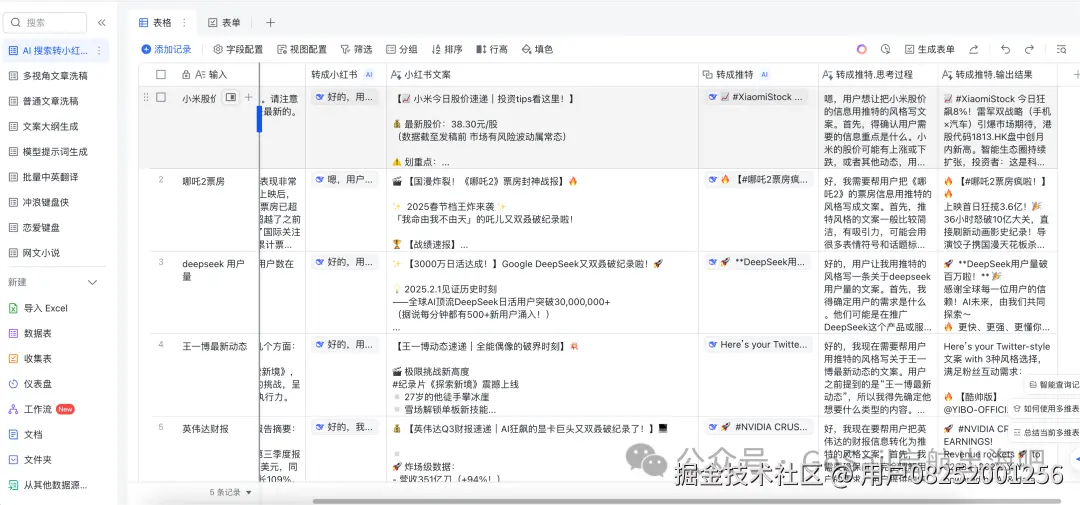This screenshot has width=1080, height=505.
Task: Open 字段配置 field settings
Action: click(238, 50)
